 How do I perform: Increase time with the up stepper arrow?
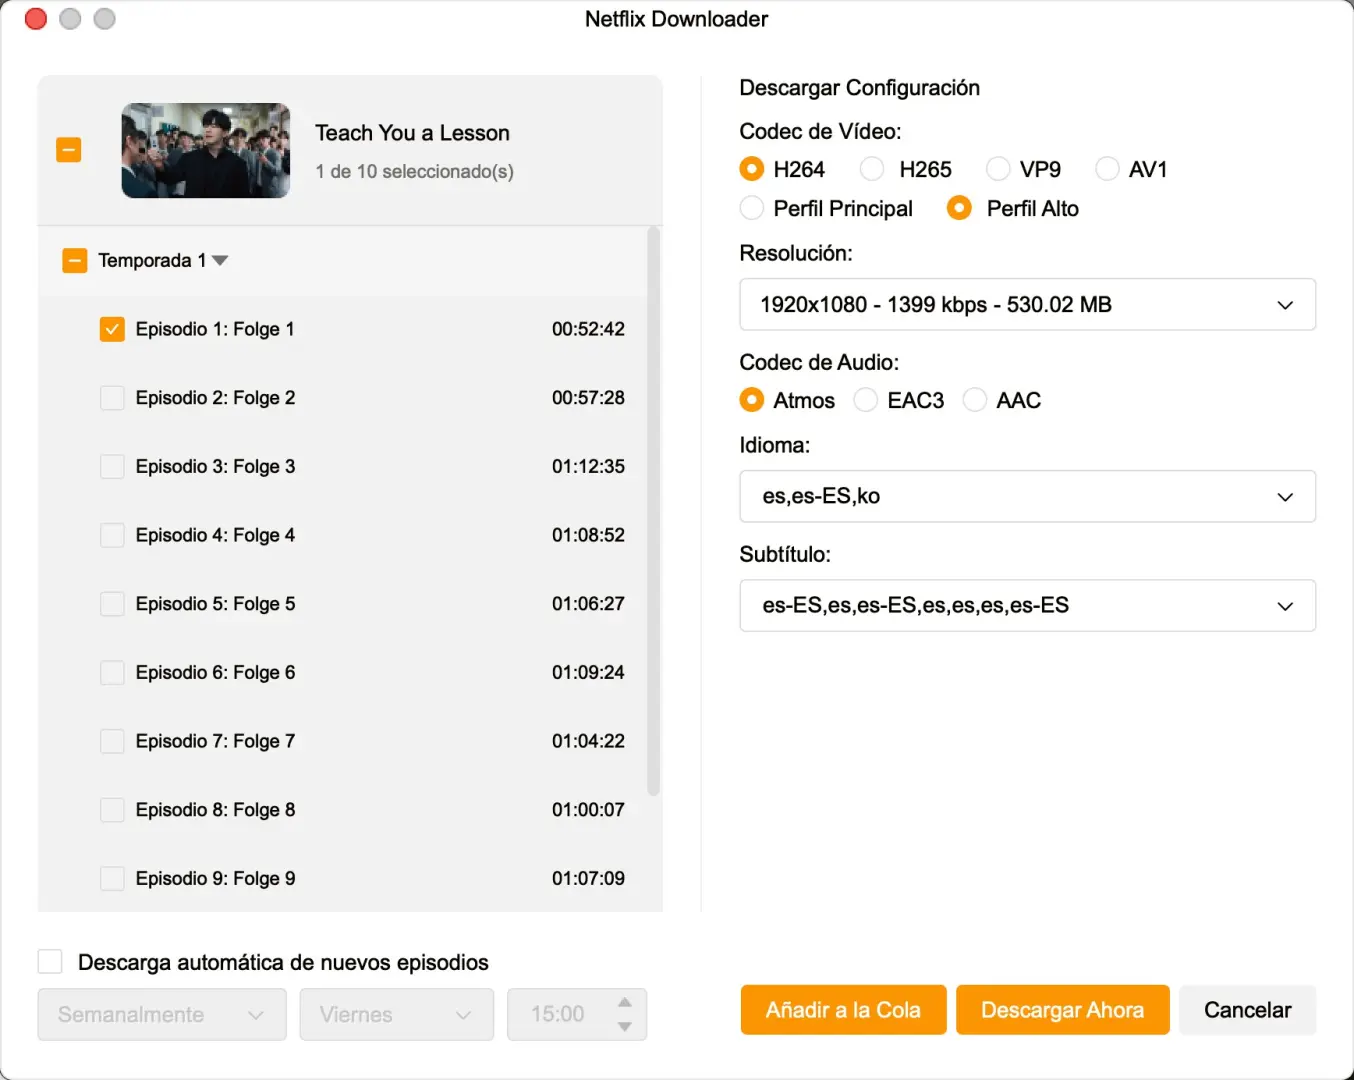point(625,1002)
